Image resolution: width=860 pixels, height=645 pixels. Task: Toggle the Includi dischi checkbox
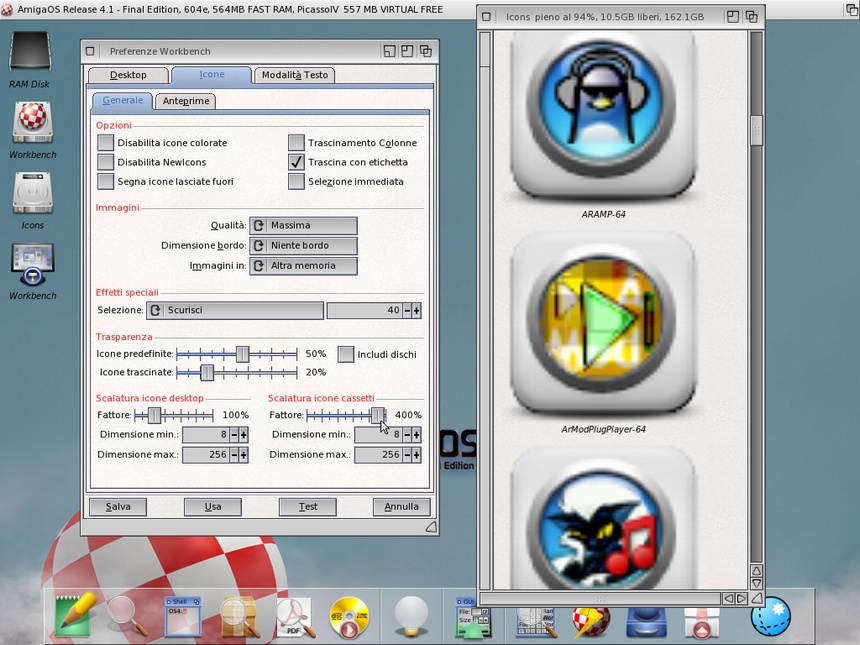[346, 354]
